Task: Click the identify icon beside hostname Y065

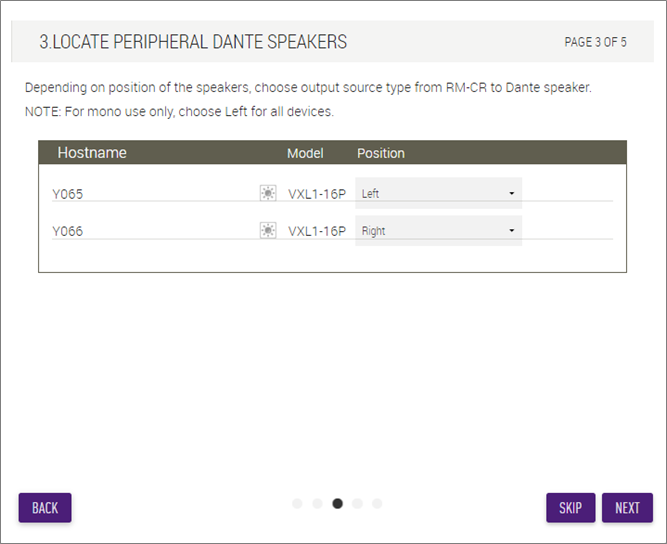Action: click(268, 193)
